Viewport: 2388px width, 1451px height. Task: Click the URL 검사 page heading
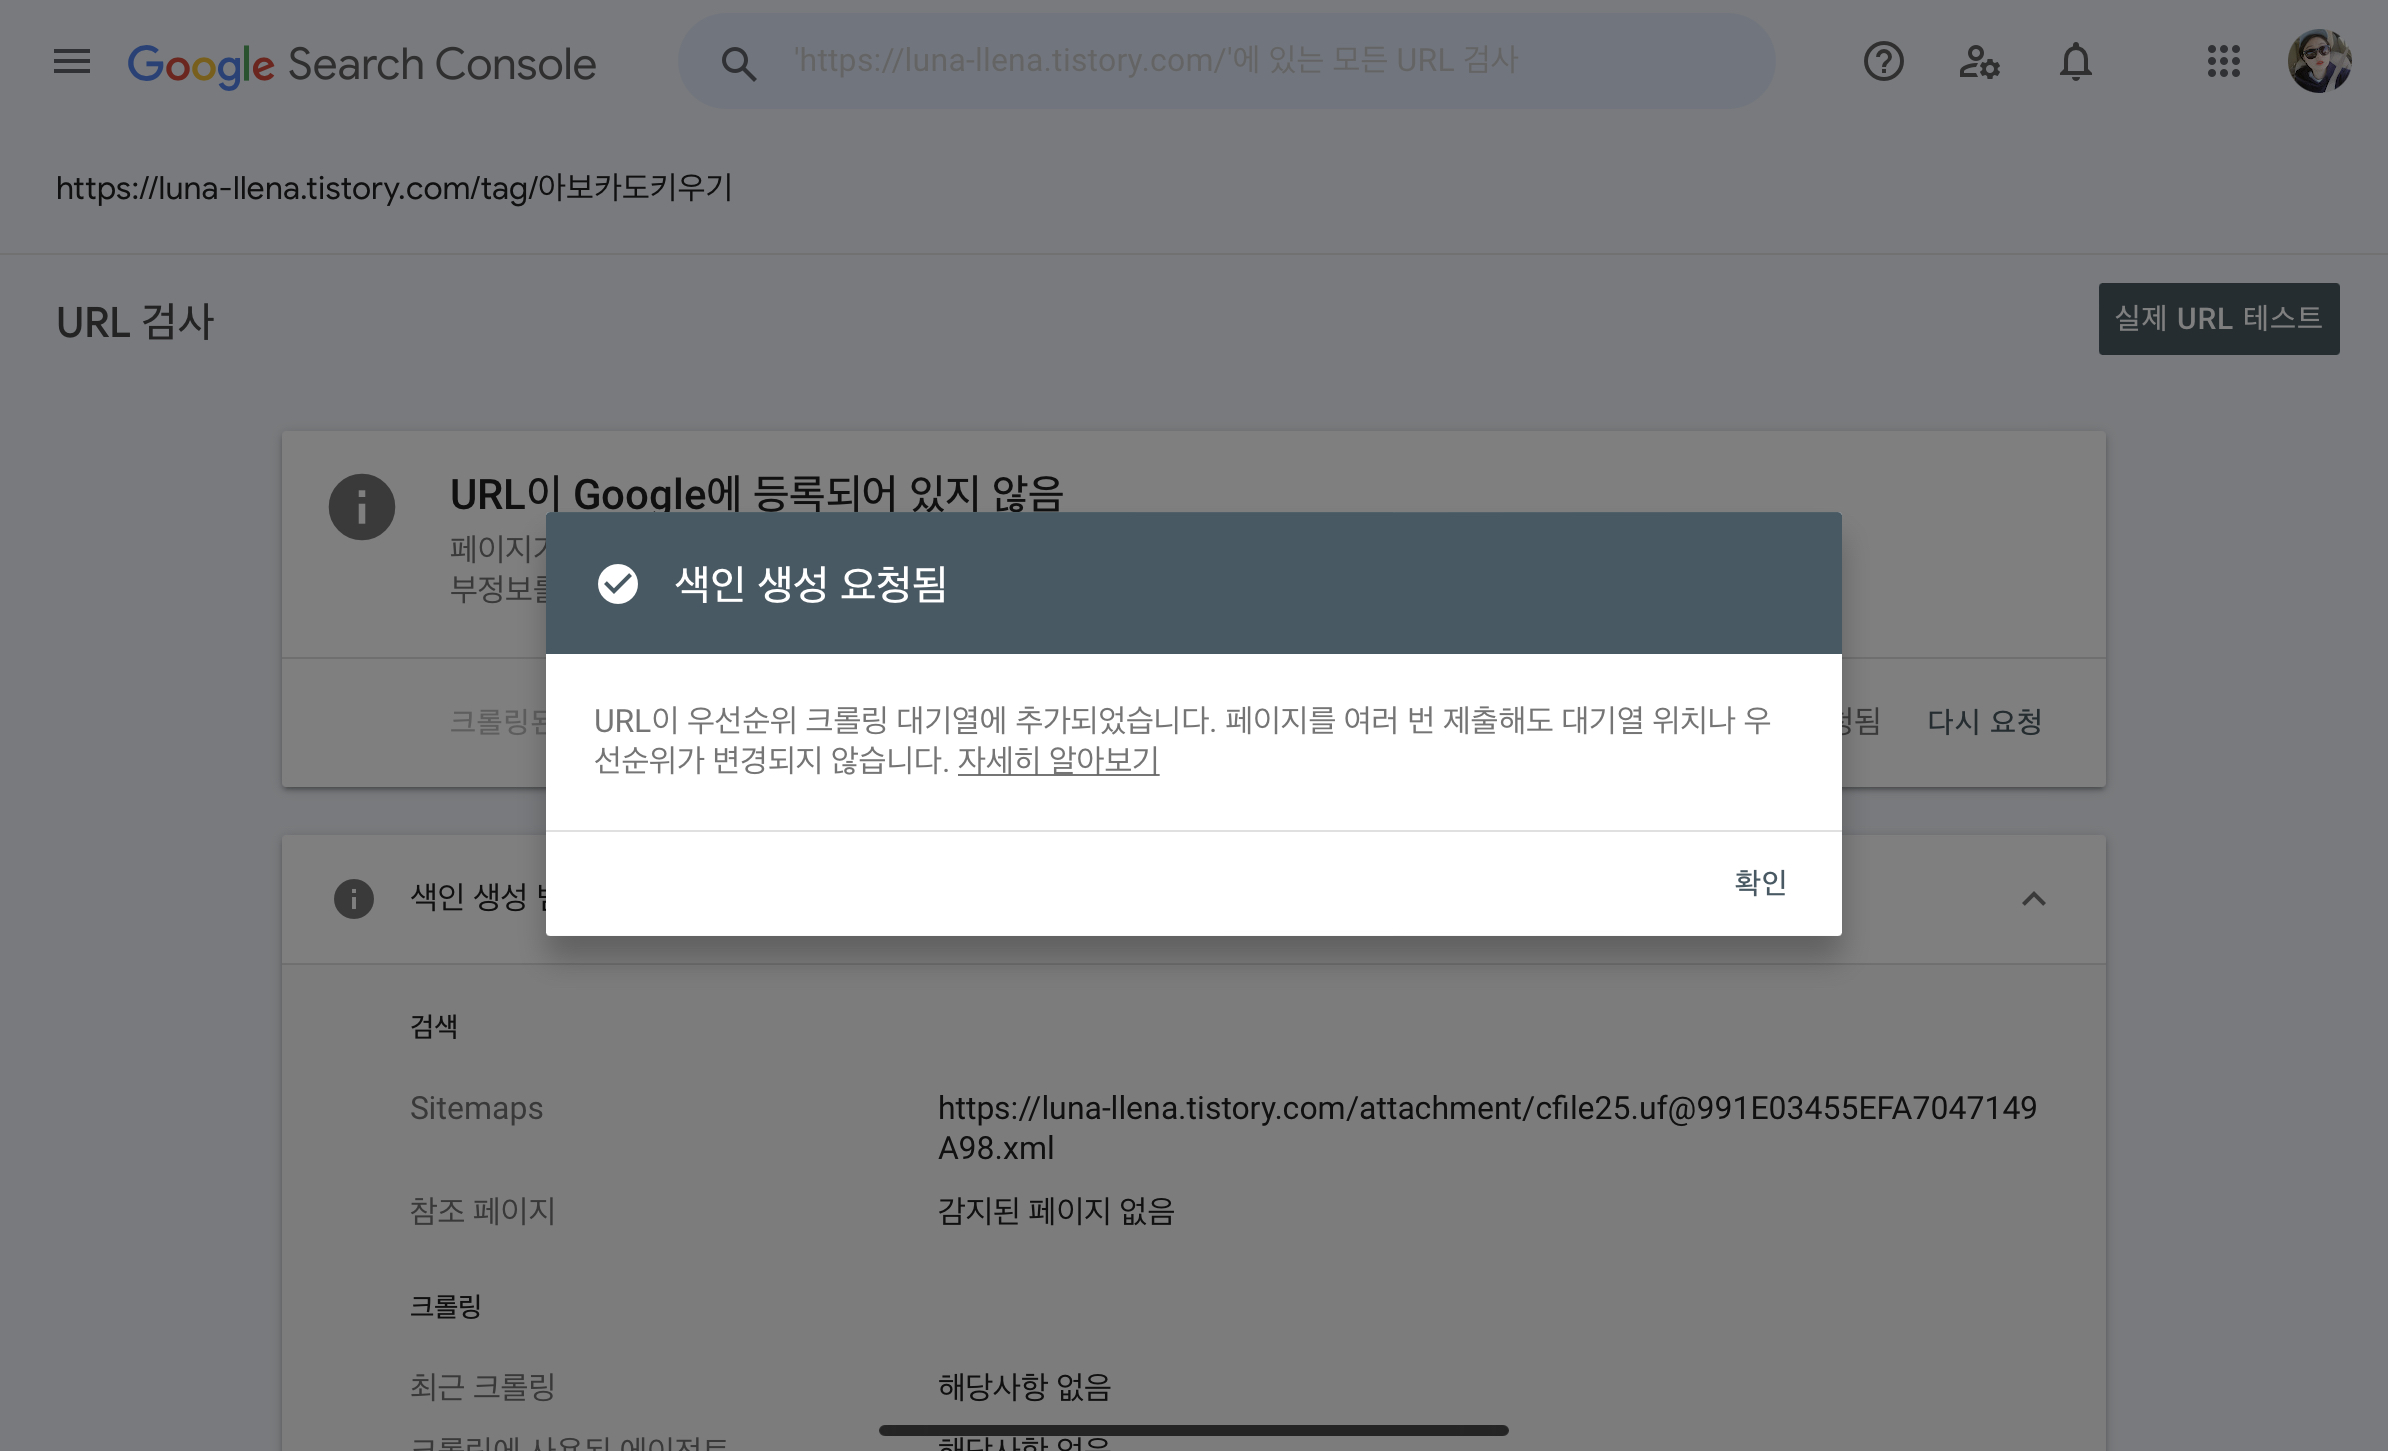coord(135,322)
